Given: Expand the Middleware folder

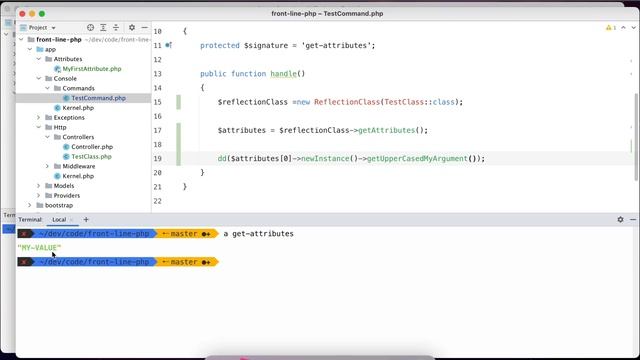Looking at the screenshot, I should (x=47, y=166).
